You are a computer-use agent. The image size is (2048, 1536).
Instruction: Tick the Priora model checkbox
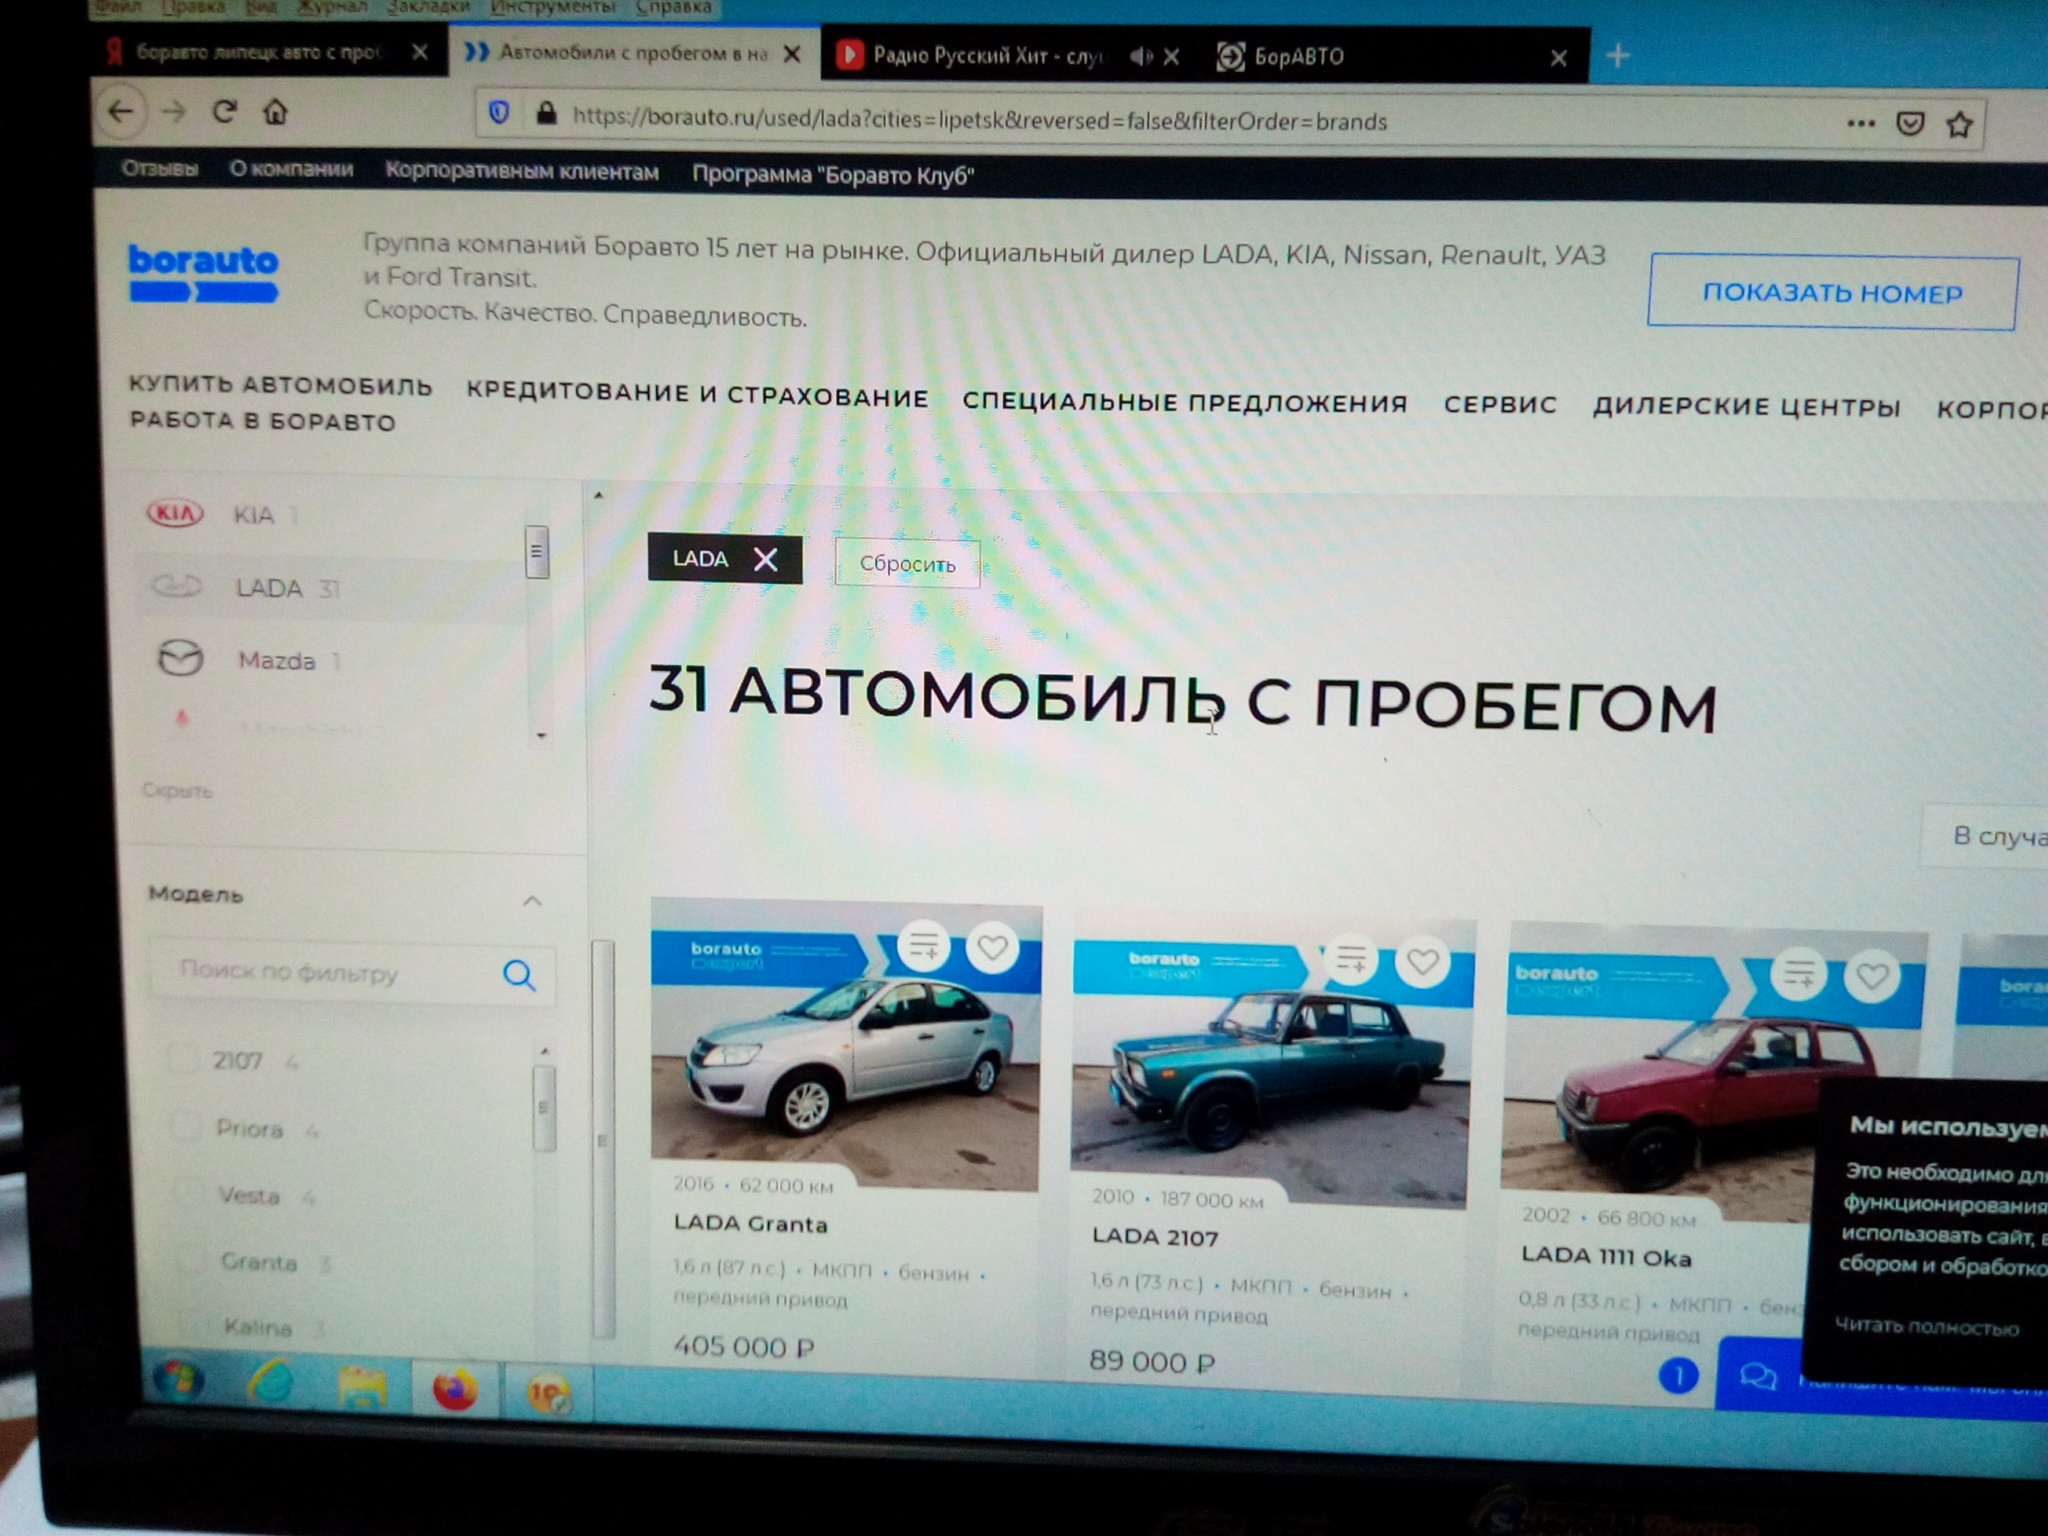185,1127
